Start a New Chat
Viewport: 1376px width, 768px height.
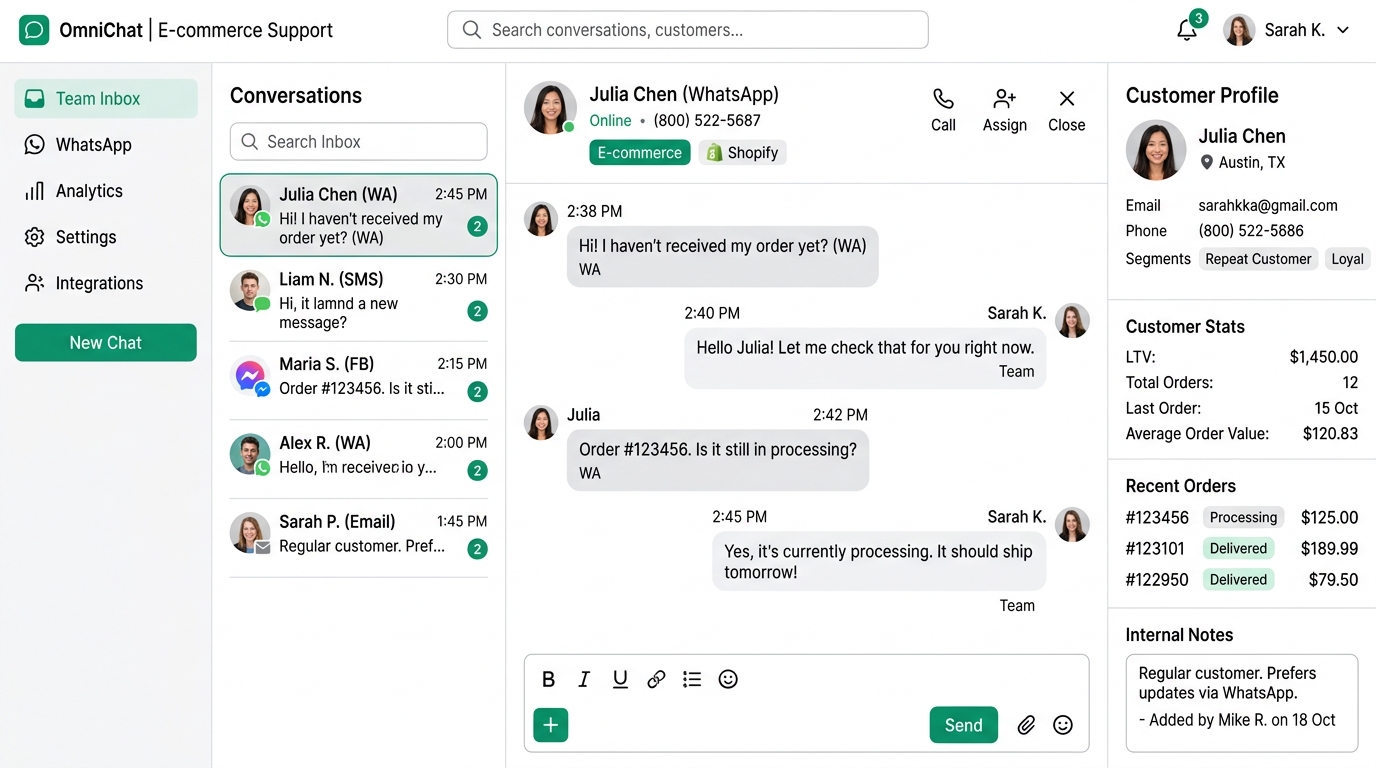coord(106,343)
